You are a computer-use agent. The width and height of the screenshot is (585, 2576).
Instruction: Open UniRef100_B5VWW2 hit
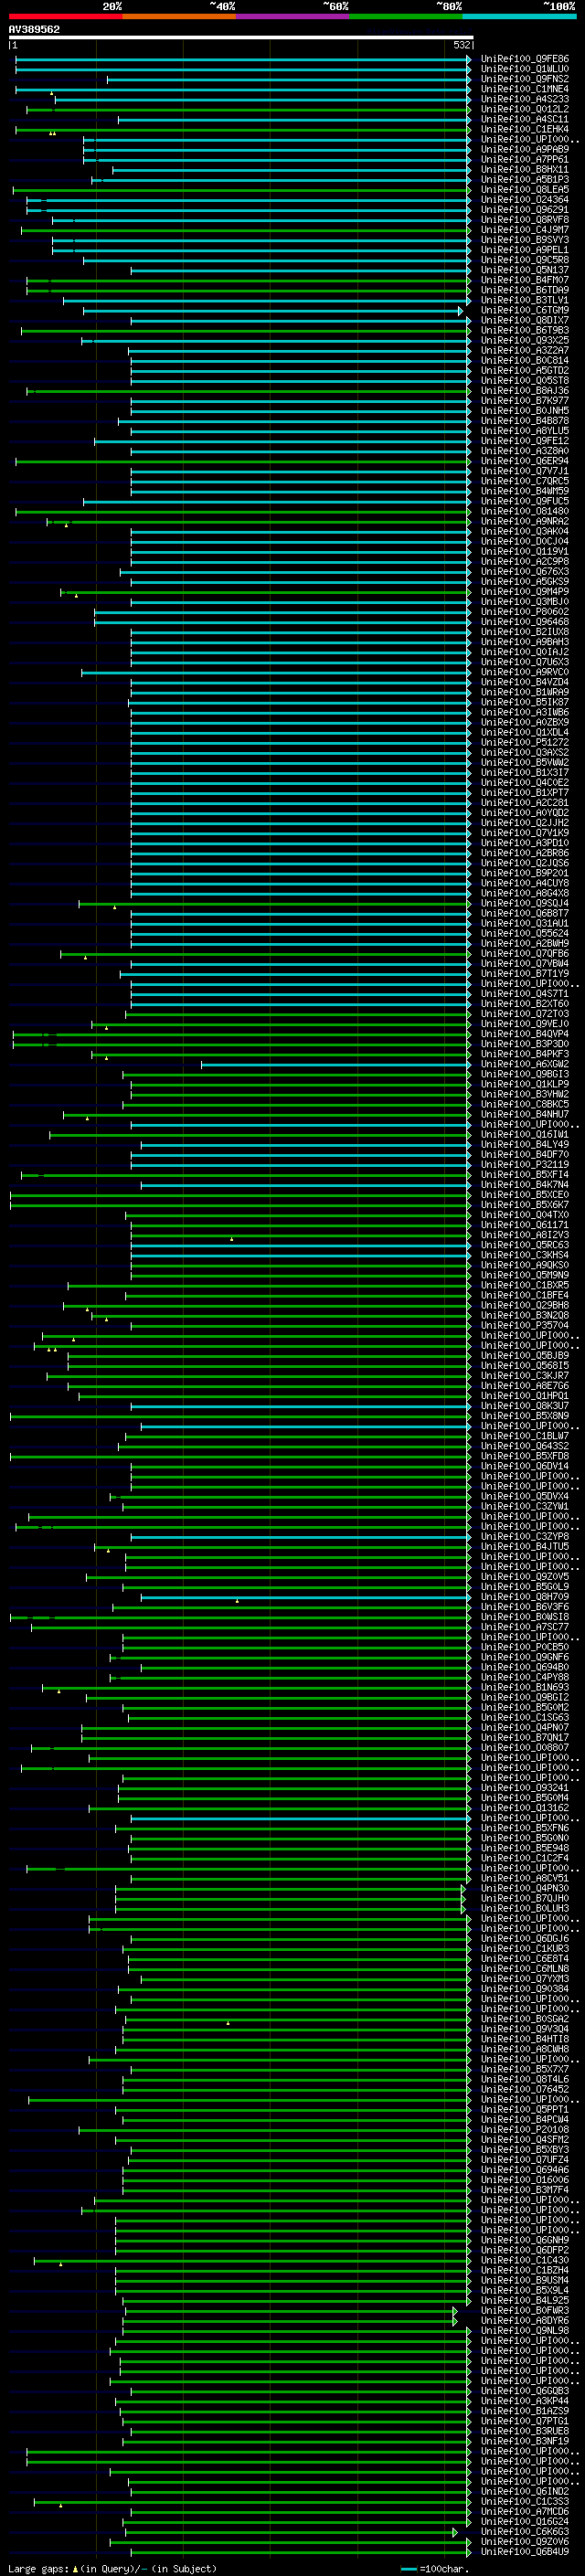click(x=524, y=762)
